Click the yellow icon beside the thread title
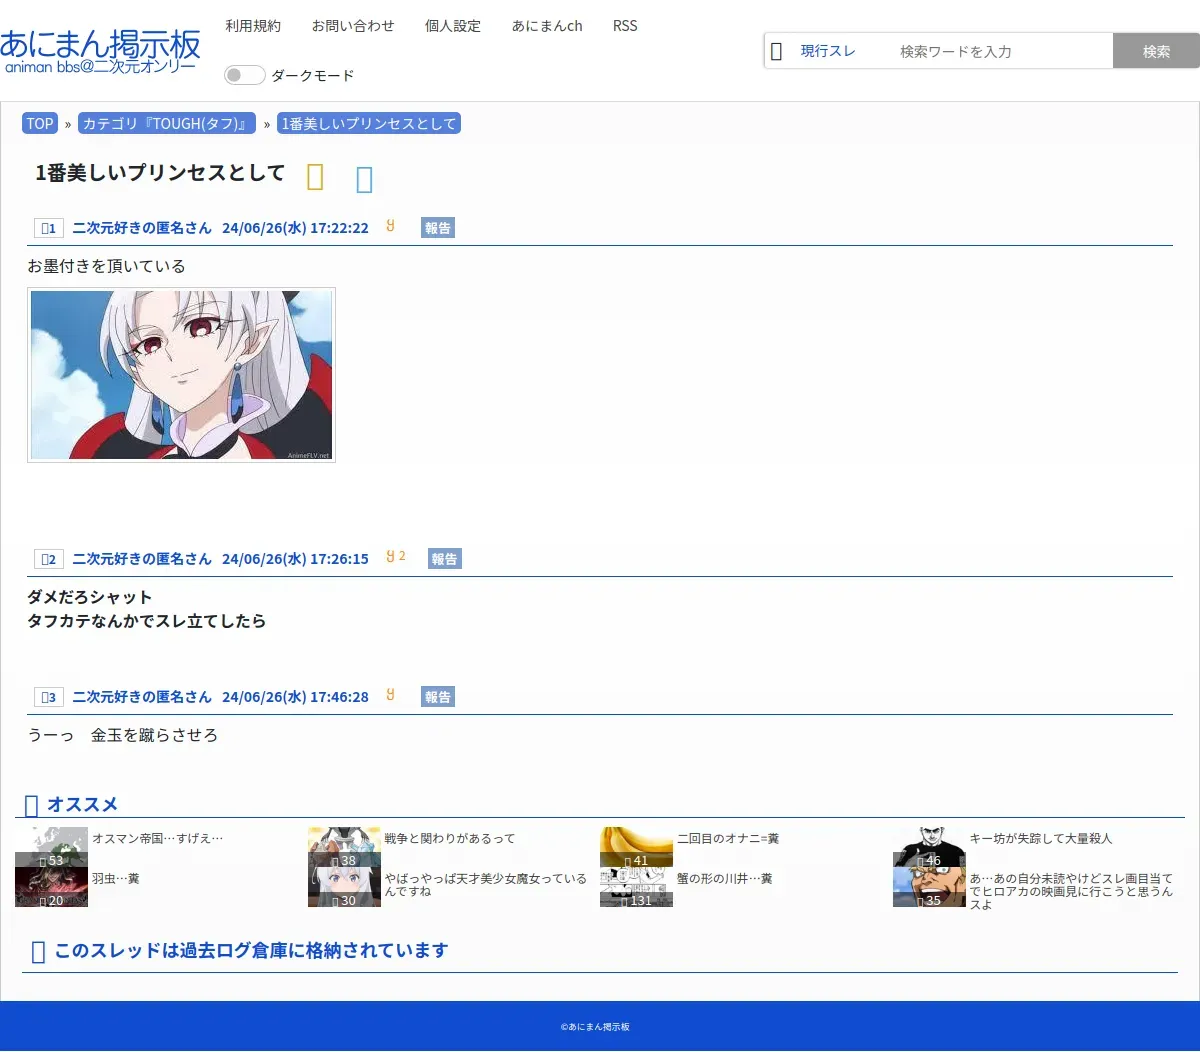This screenshot has width=1200, height=1052. 315,177
